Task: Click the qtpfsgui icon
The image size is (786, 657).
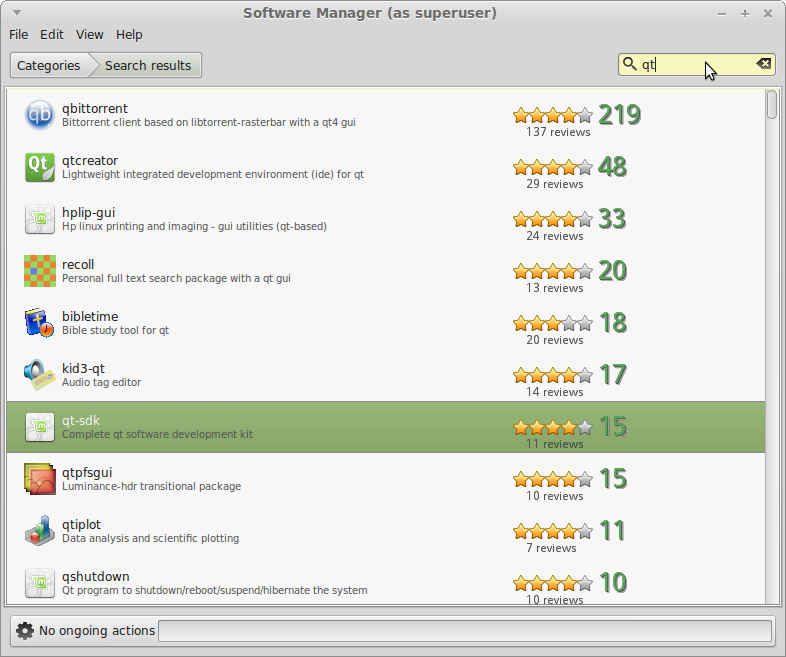Action: 40,479
